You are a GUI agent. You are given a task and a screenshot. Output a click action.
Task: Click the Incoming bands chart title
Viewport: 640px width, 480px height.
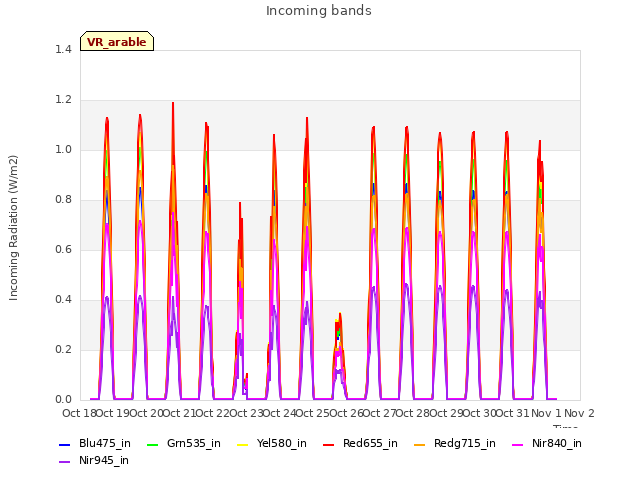(x=319, y=11)
